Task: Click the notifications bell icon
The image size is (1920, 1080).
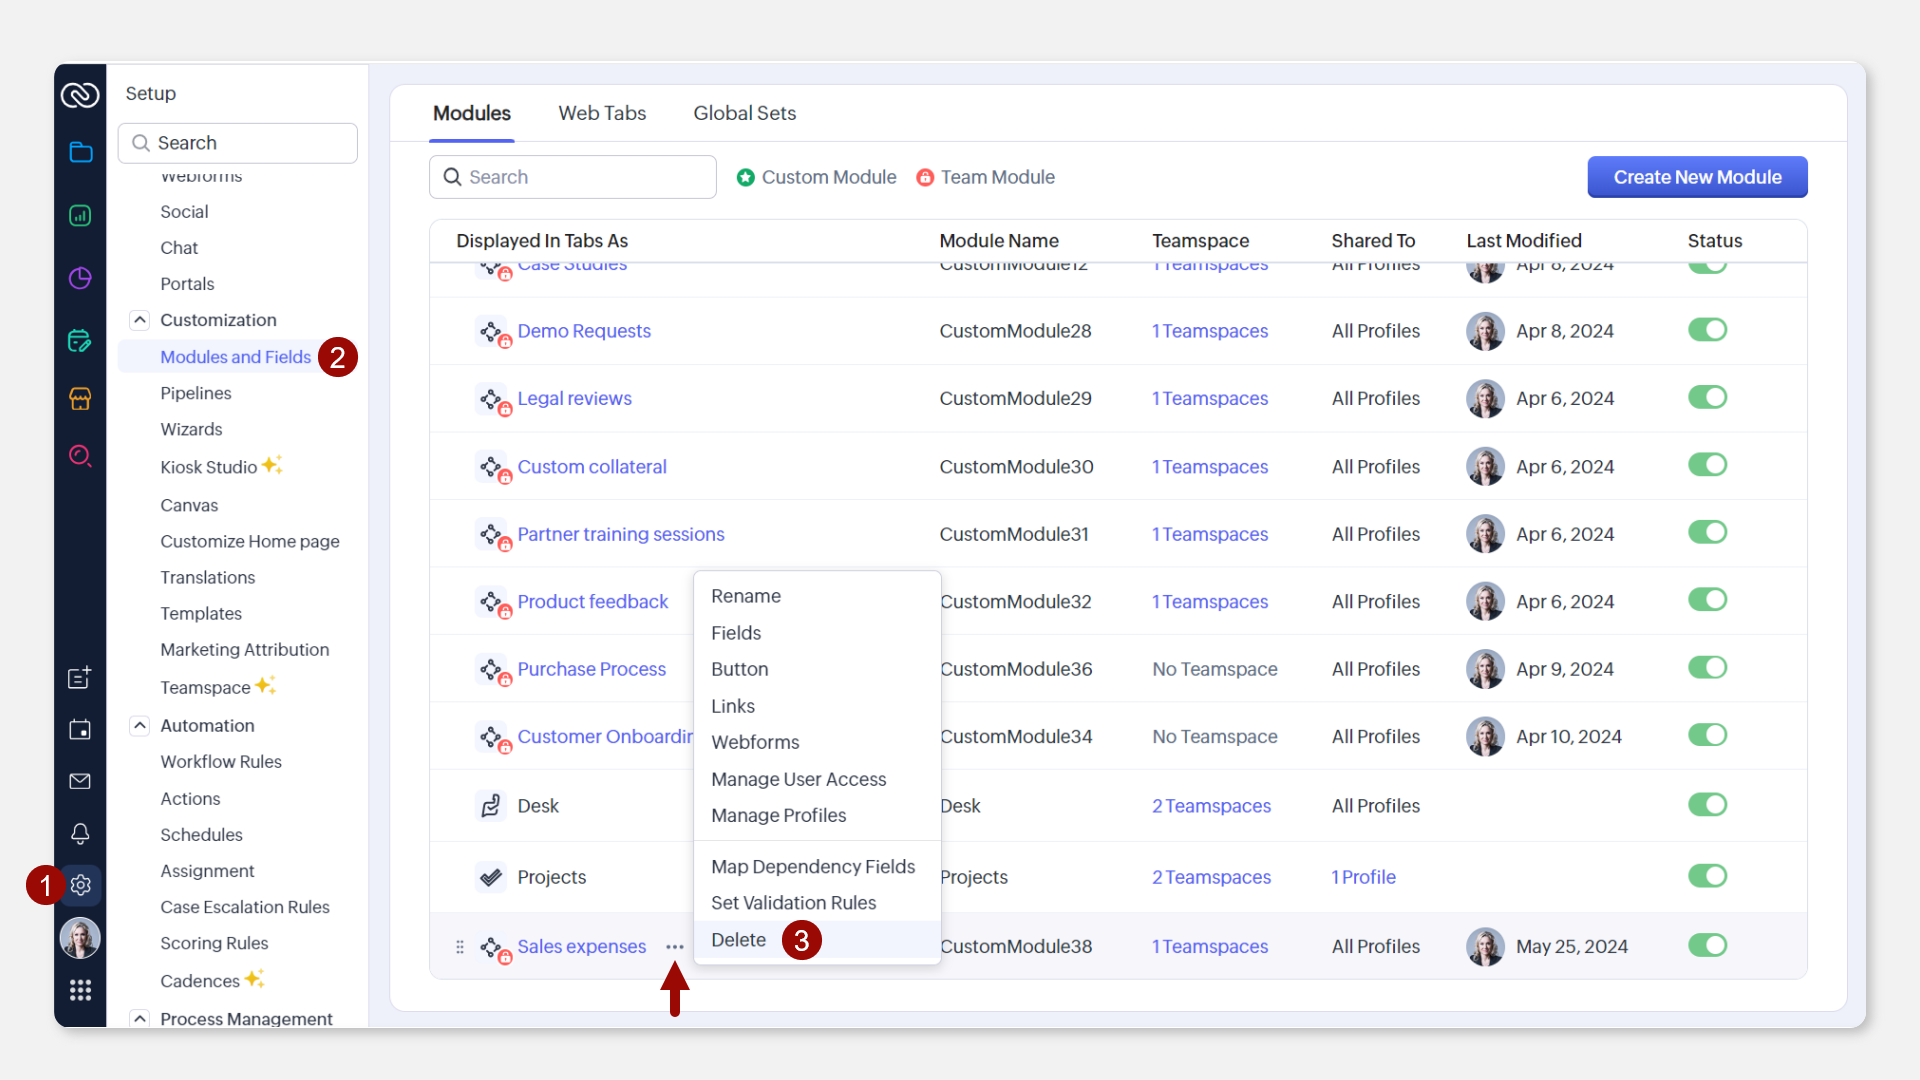Action: (x=81, y=833)
